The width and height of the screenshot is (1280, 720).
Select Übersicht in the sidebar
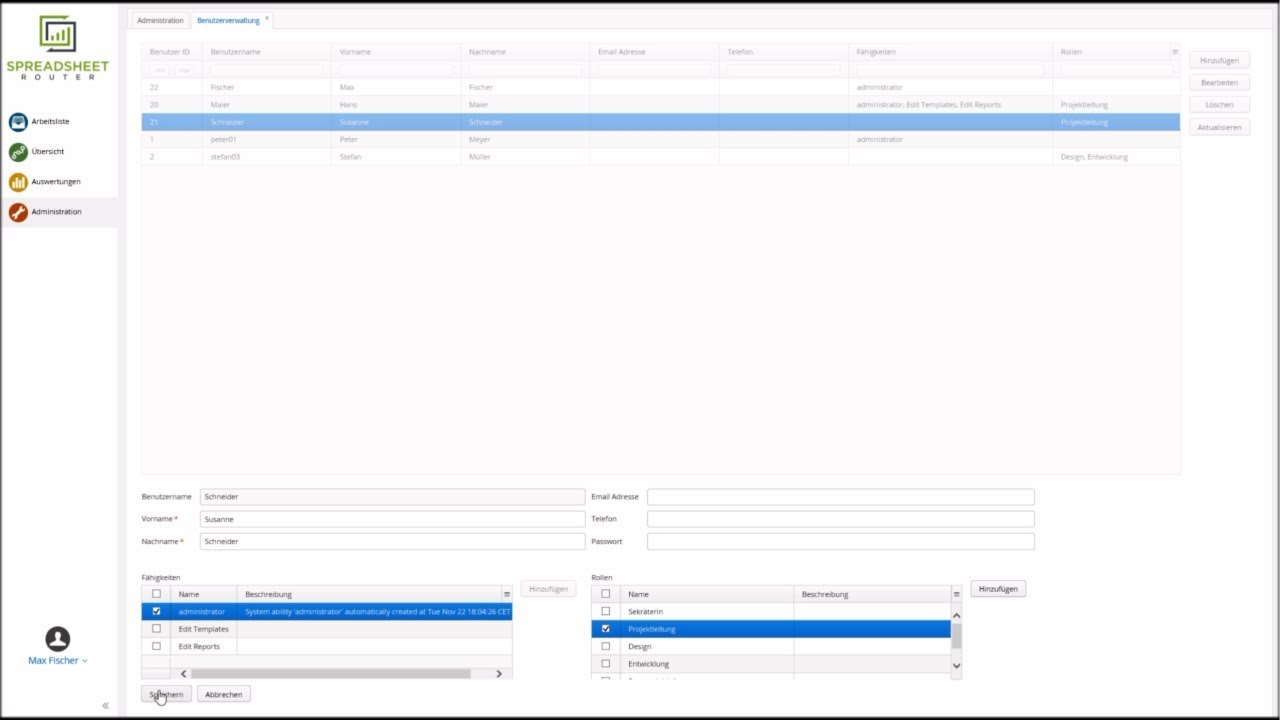tap(48, 152)
